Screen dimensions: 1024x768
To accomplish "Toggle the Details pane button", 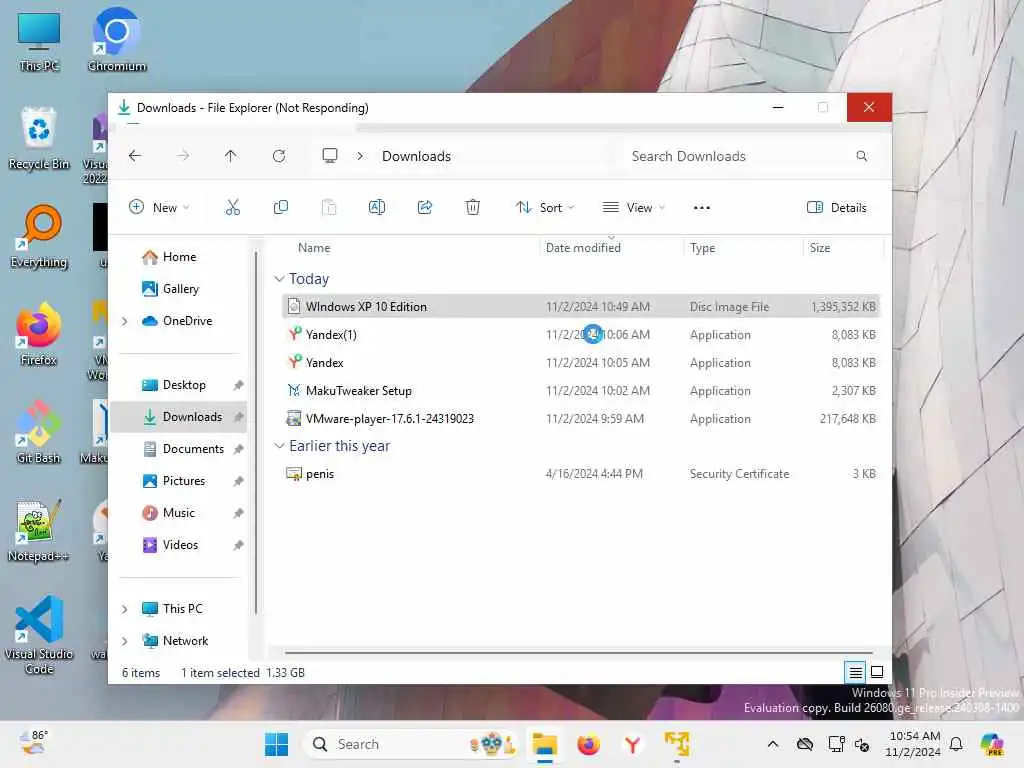I will pos(837,208).
